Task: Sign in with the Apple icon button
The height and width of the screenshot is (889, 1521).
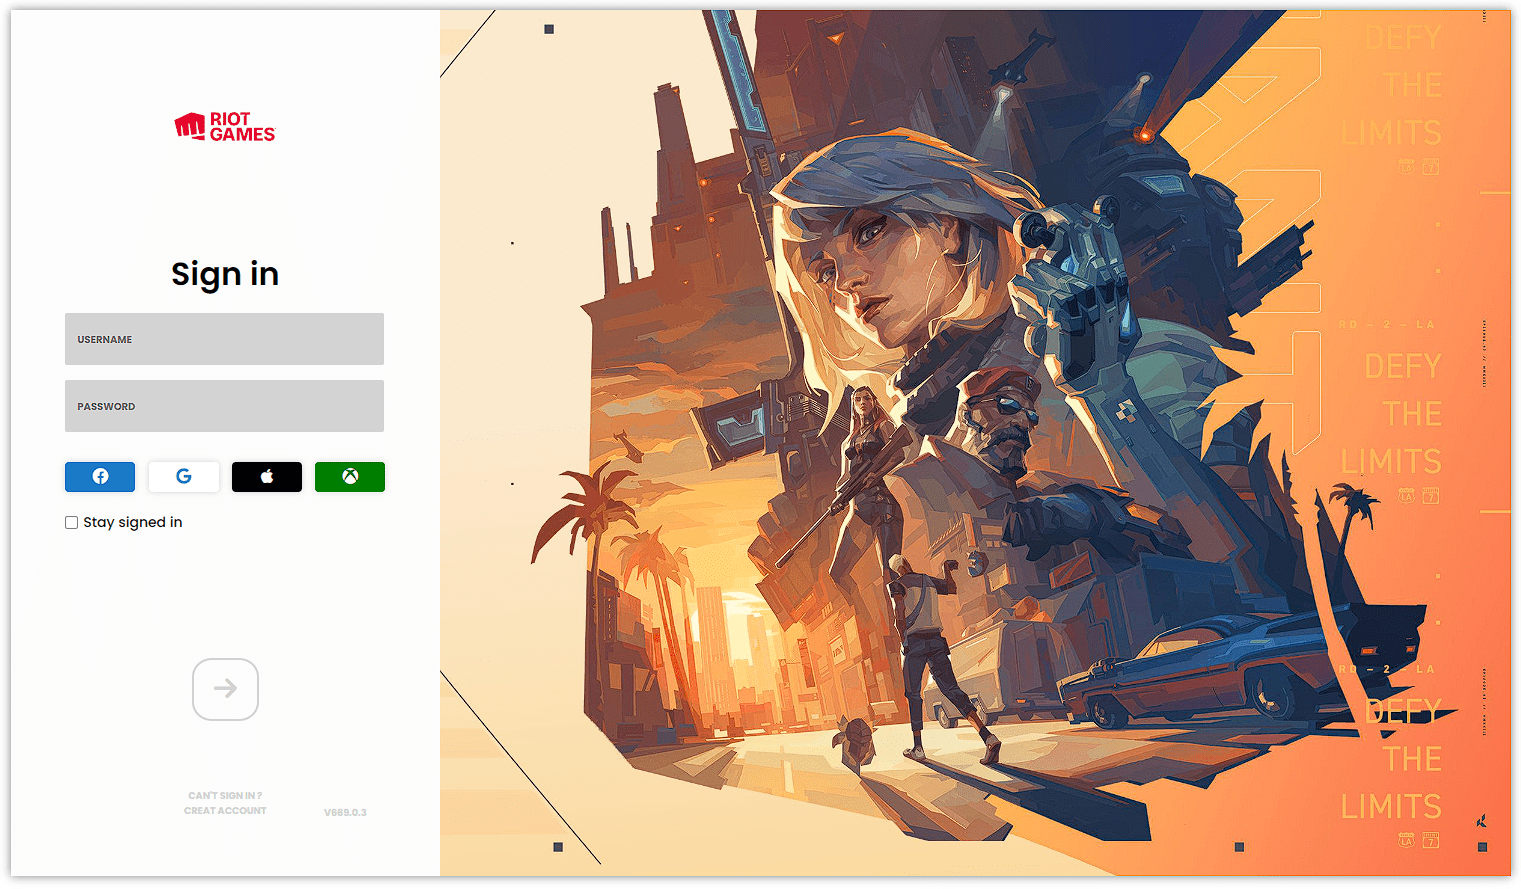Action: click(267, 477)
